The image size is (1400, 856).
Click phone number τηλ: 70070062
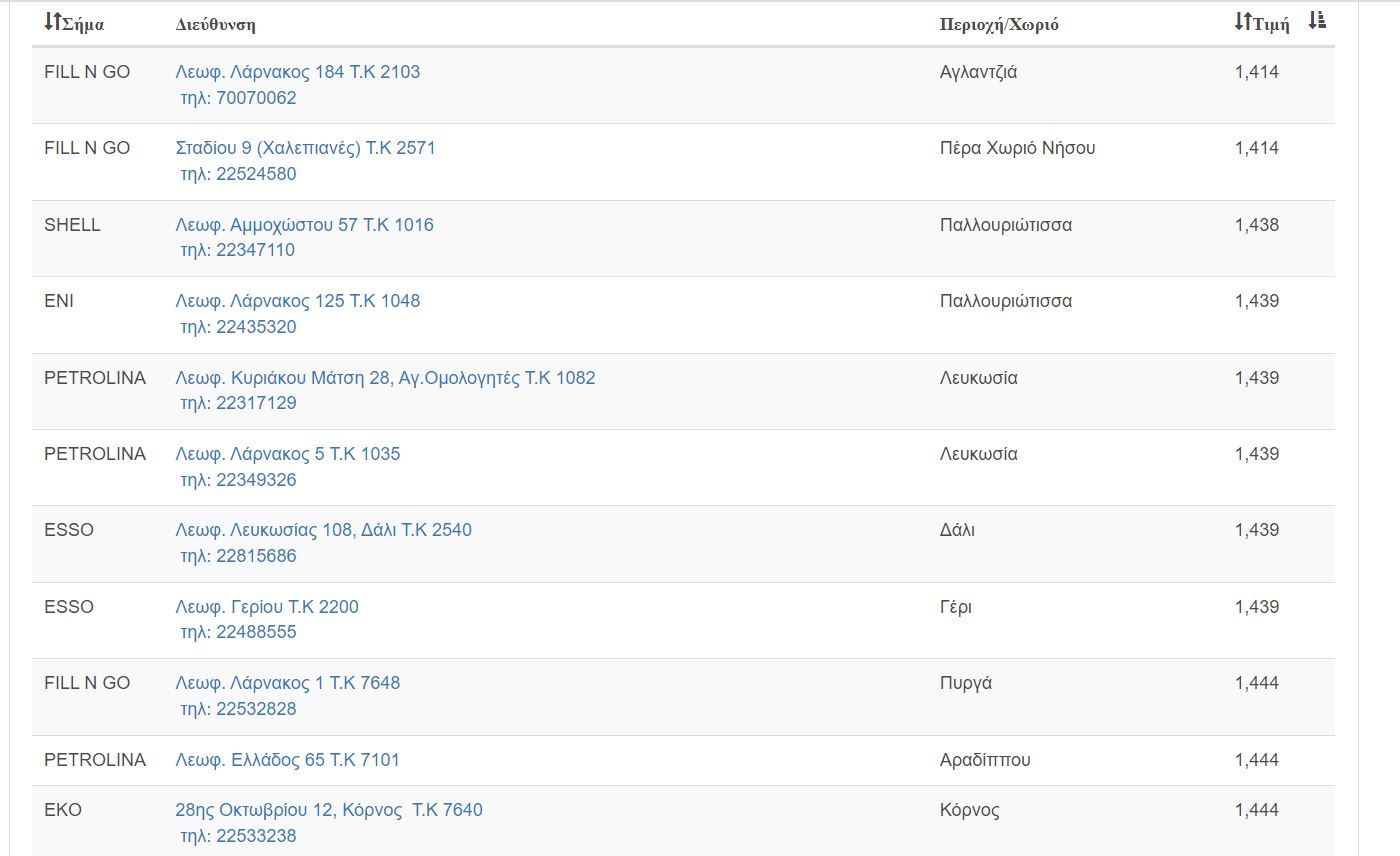pos(238,98)
